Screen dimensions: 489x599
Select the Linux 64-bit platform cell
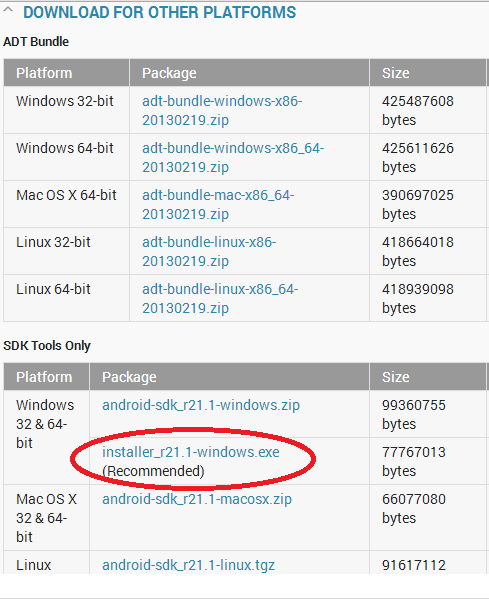[66, 298]
